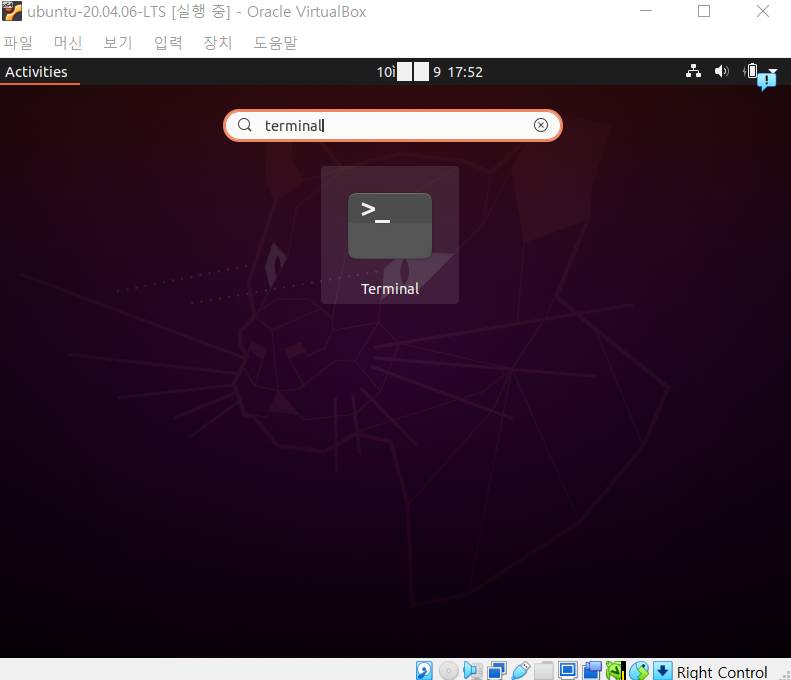Open the Activities overview button

tap(36, 72)
